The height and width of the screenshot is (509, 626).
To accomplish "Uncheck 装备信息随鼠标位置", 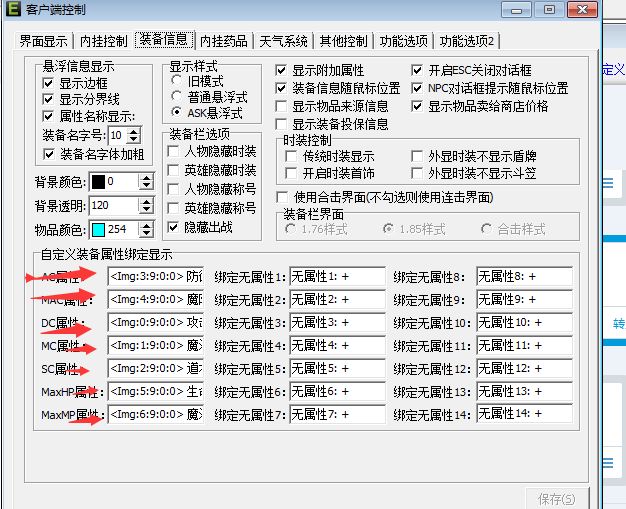I will [x=281, y=88].
